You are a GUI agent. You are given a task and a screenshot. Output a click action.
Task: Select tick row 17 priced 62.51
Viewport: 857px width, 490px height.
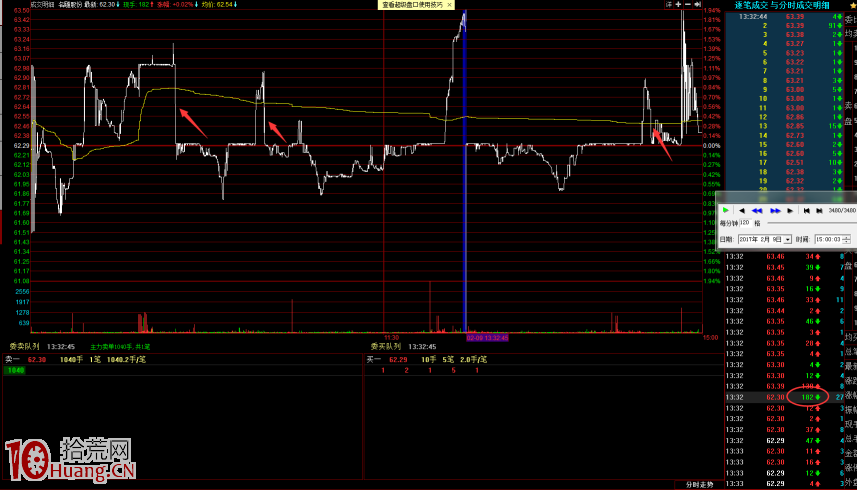click(784, 162)
